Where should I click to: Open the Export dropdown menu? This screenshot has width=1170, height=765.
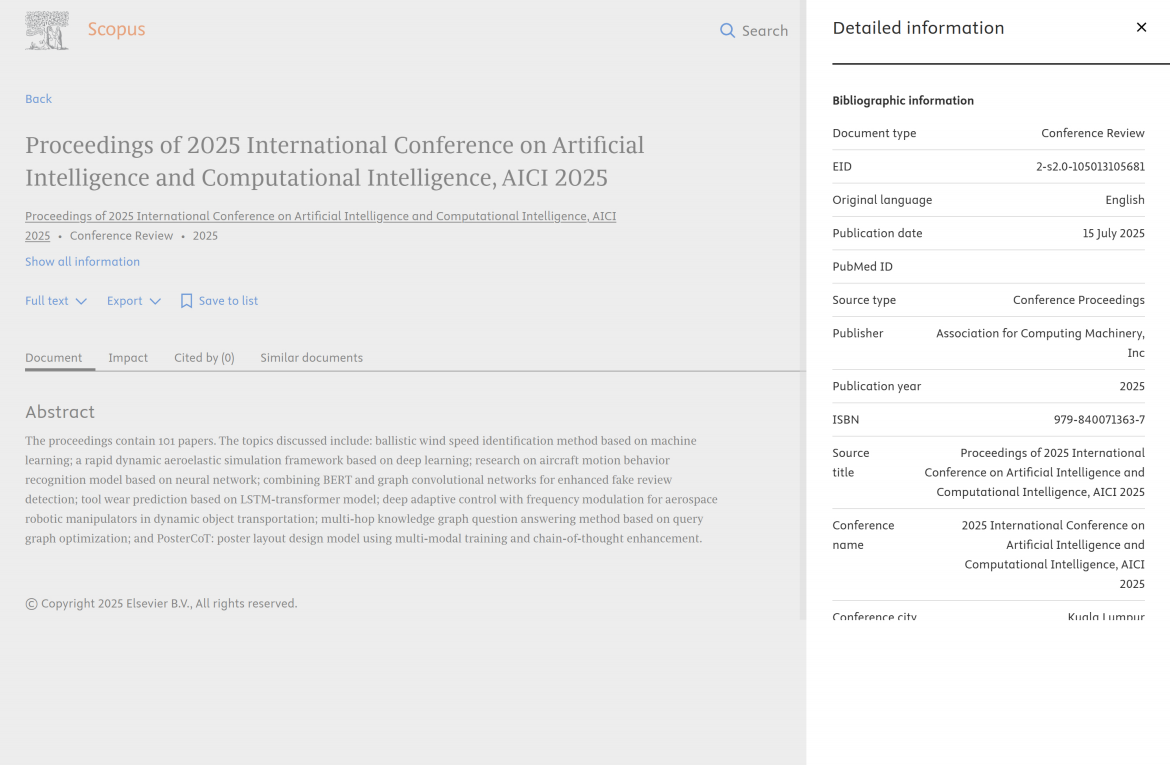pos(134,301)
